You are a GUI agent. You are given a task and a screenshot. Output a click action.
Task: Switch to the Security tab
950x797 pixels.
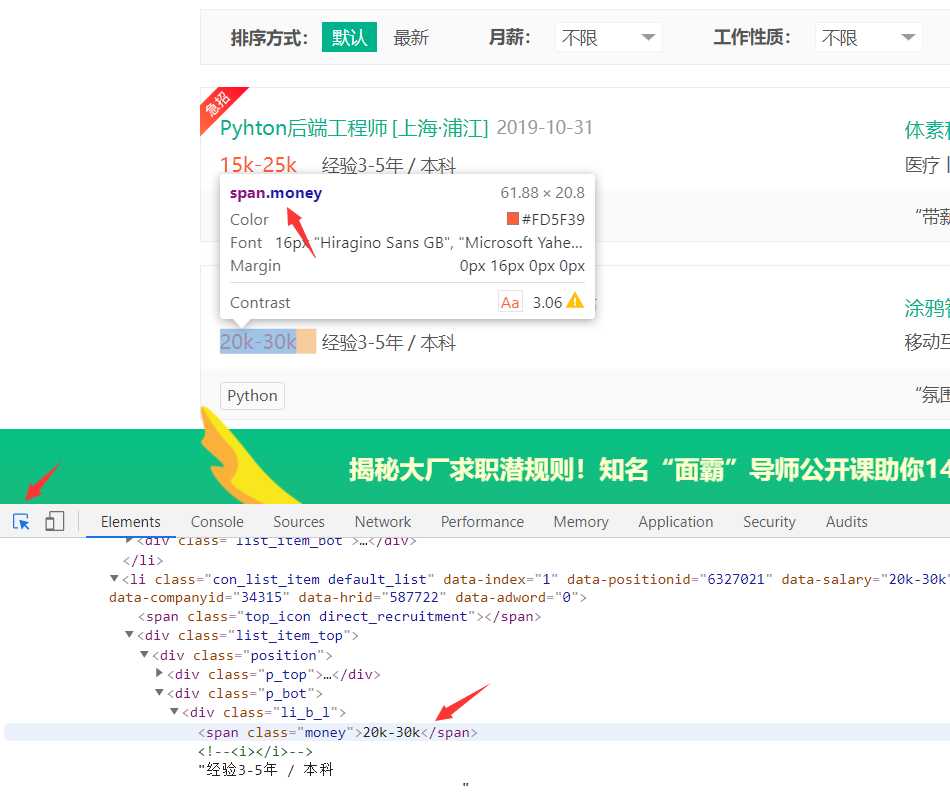click(x=769, y=522)
